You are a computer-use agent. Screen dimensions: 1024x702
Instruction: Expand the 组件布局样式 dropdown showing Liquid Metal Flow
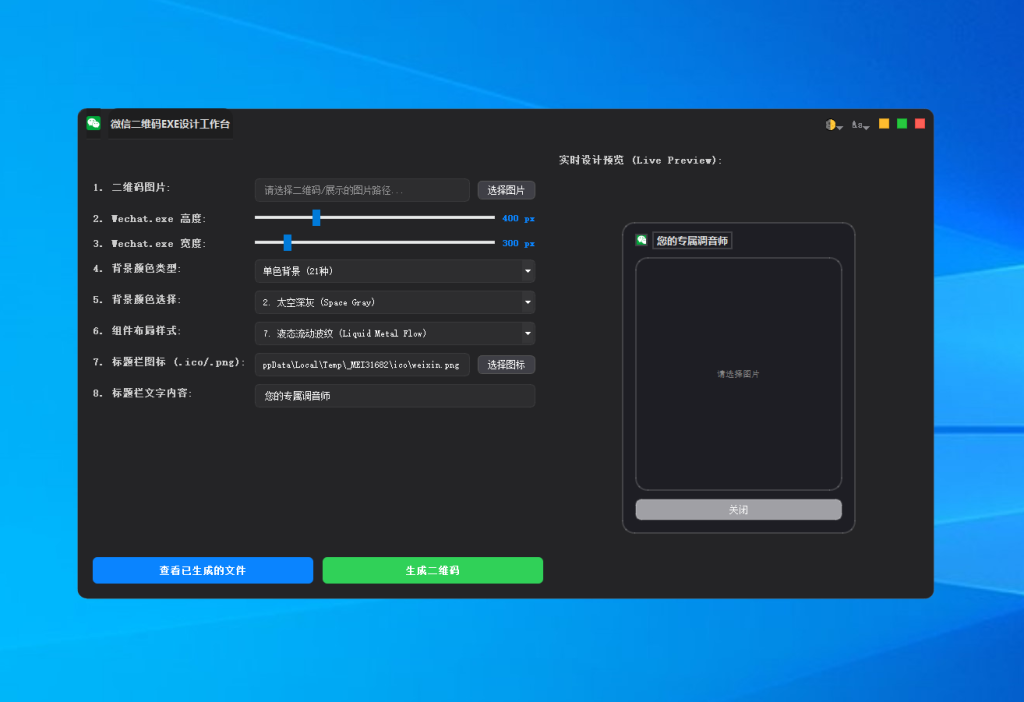(394, 333)
